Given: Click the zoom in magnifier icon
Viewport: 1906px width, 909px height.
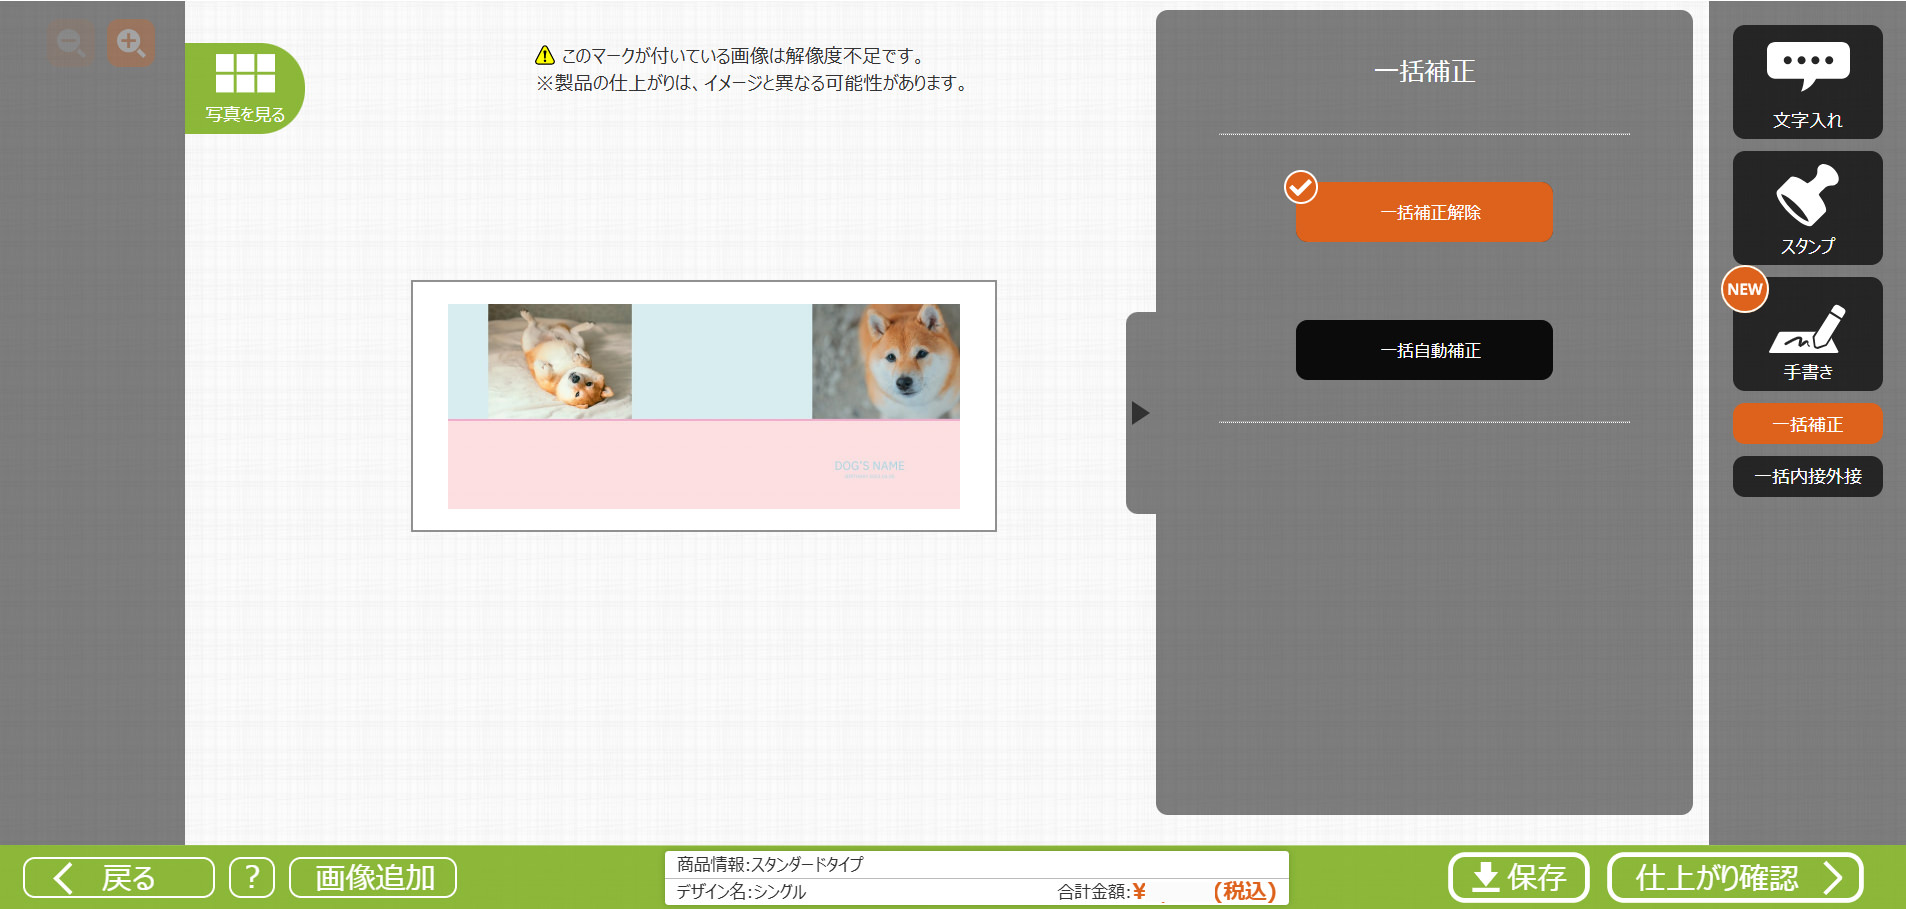Looking at the screenshot, I should [132, 44].
